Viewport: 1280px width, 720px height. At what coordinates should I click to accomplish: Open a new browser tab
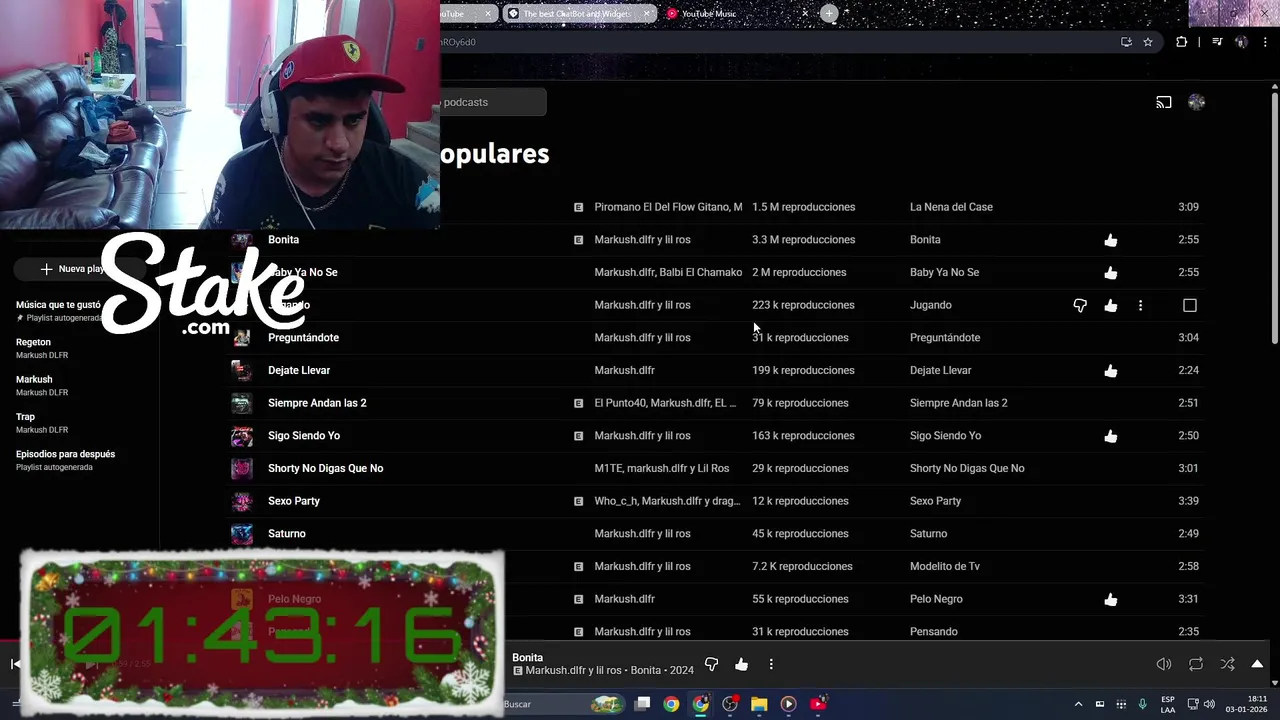(x=829, y=13)
